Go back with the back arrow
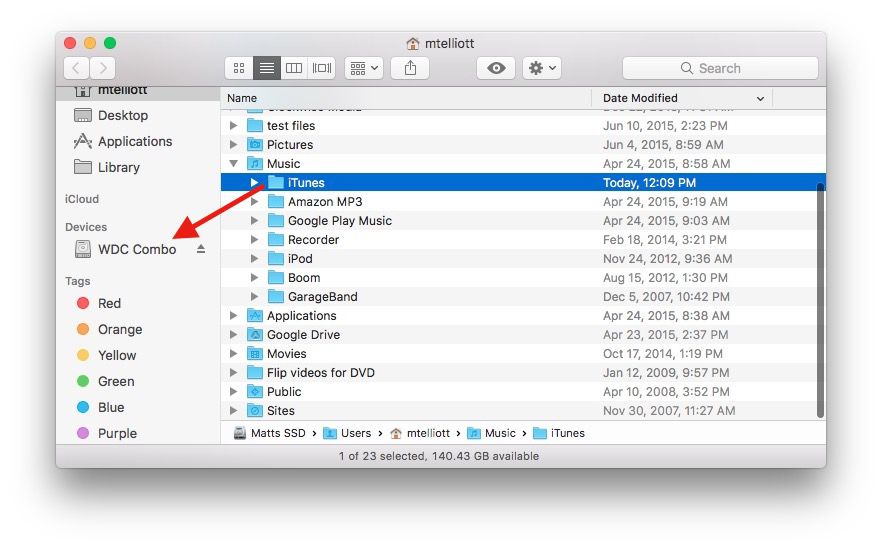882x548 pixels. 76,68
